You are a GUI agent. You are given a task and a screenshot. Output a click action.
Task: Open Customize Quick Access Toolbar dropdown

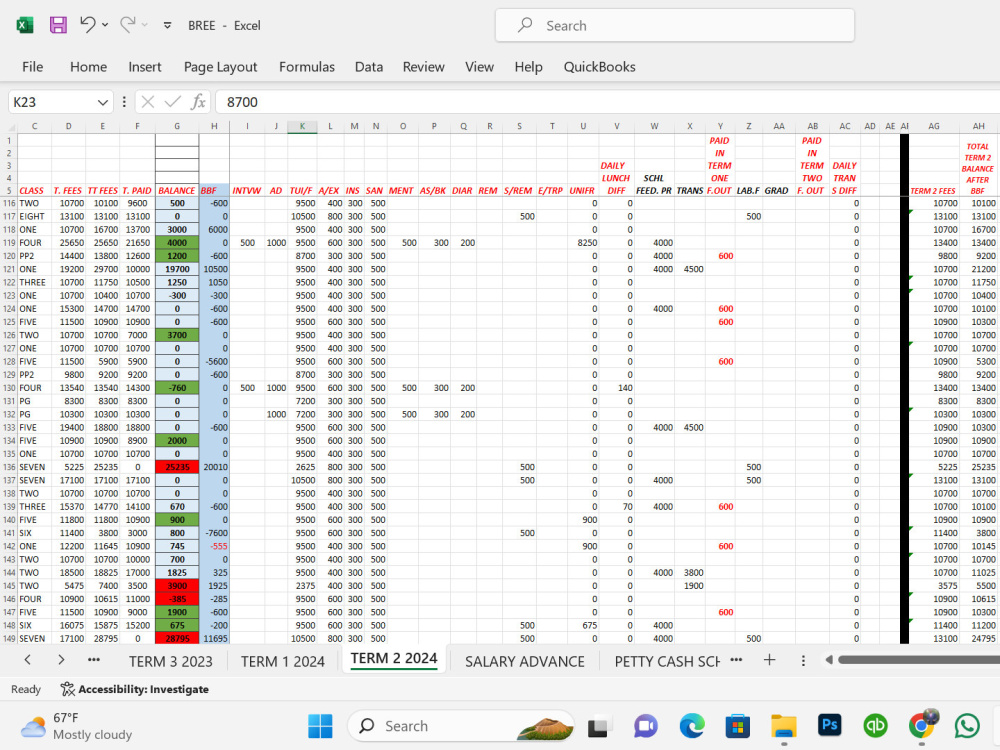click(x=167, y=26)
